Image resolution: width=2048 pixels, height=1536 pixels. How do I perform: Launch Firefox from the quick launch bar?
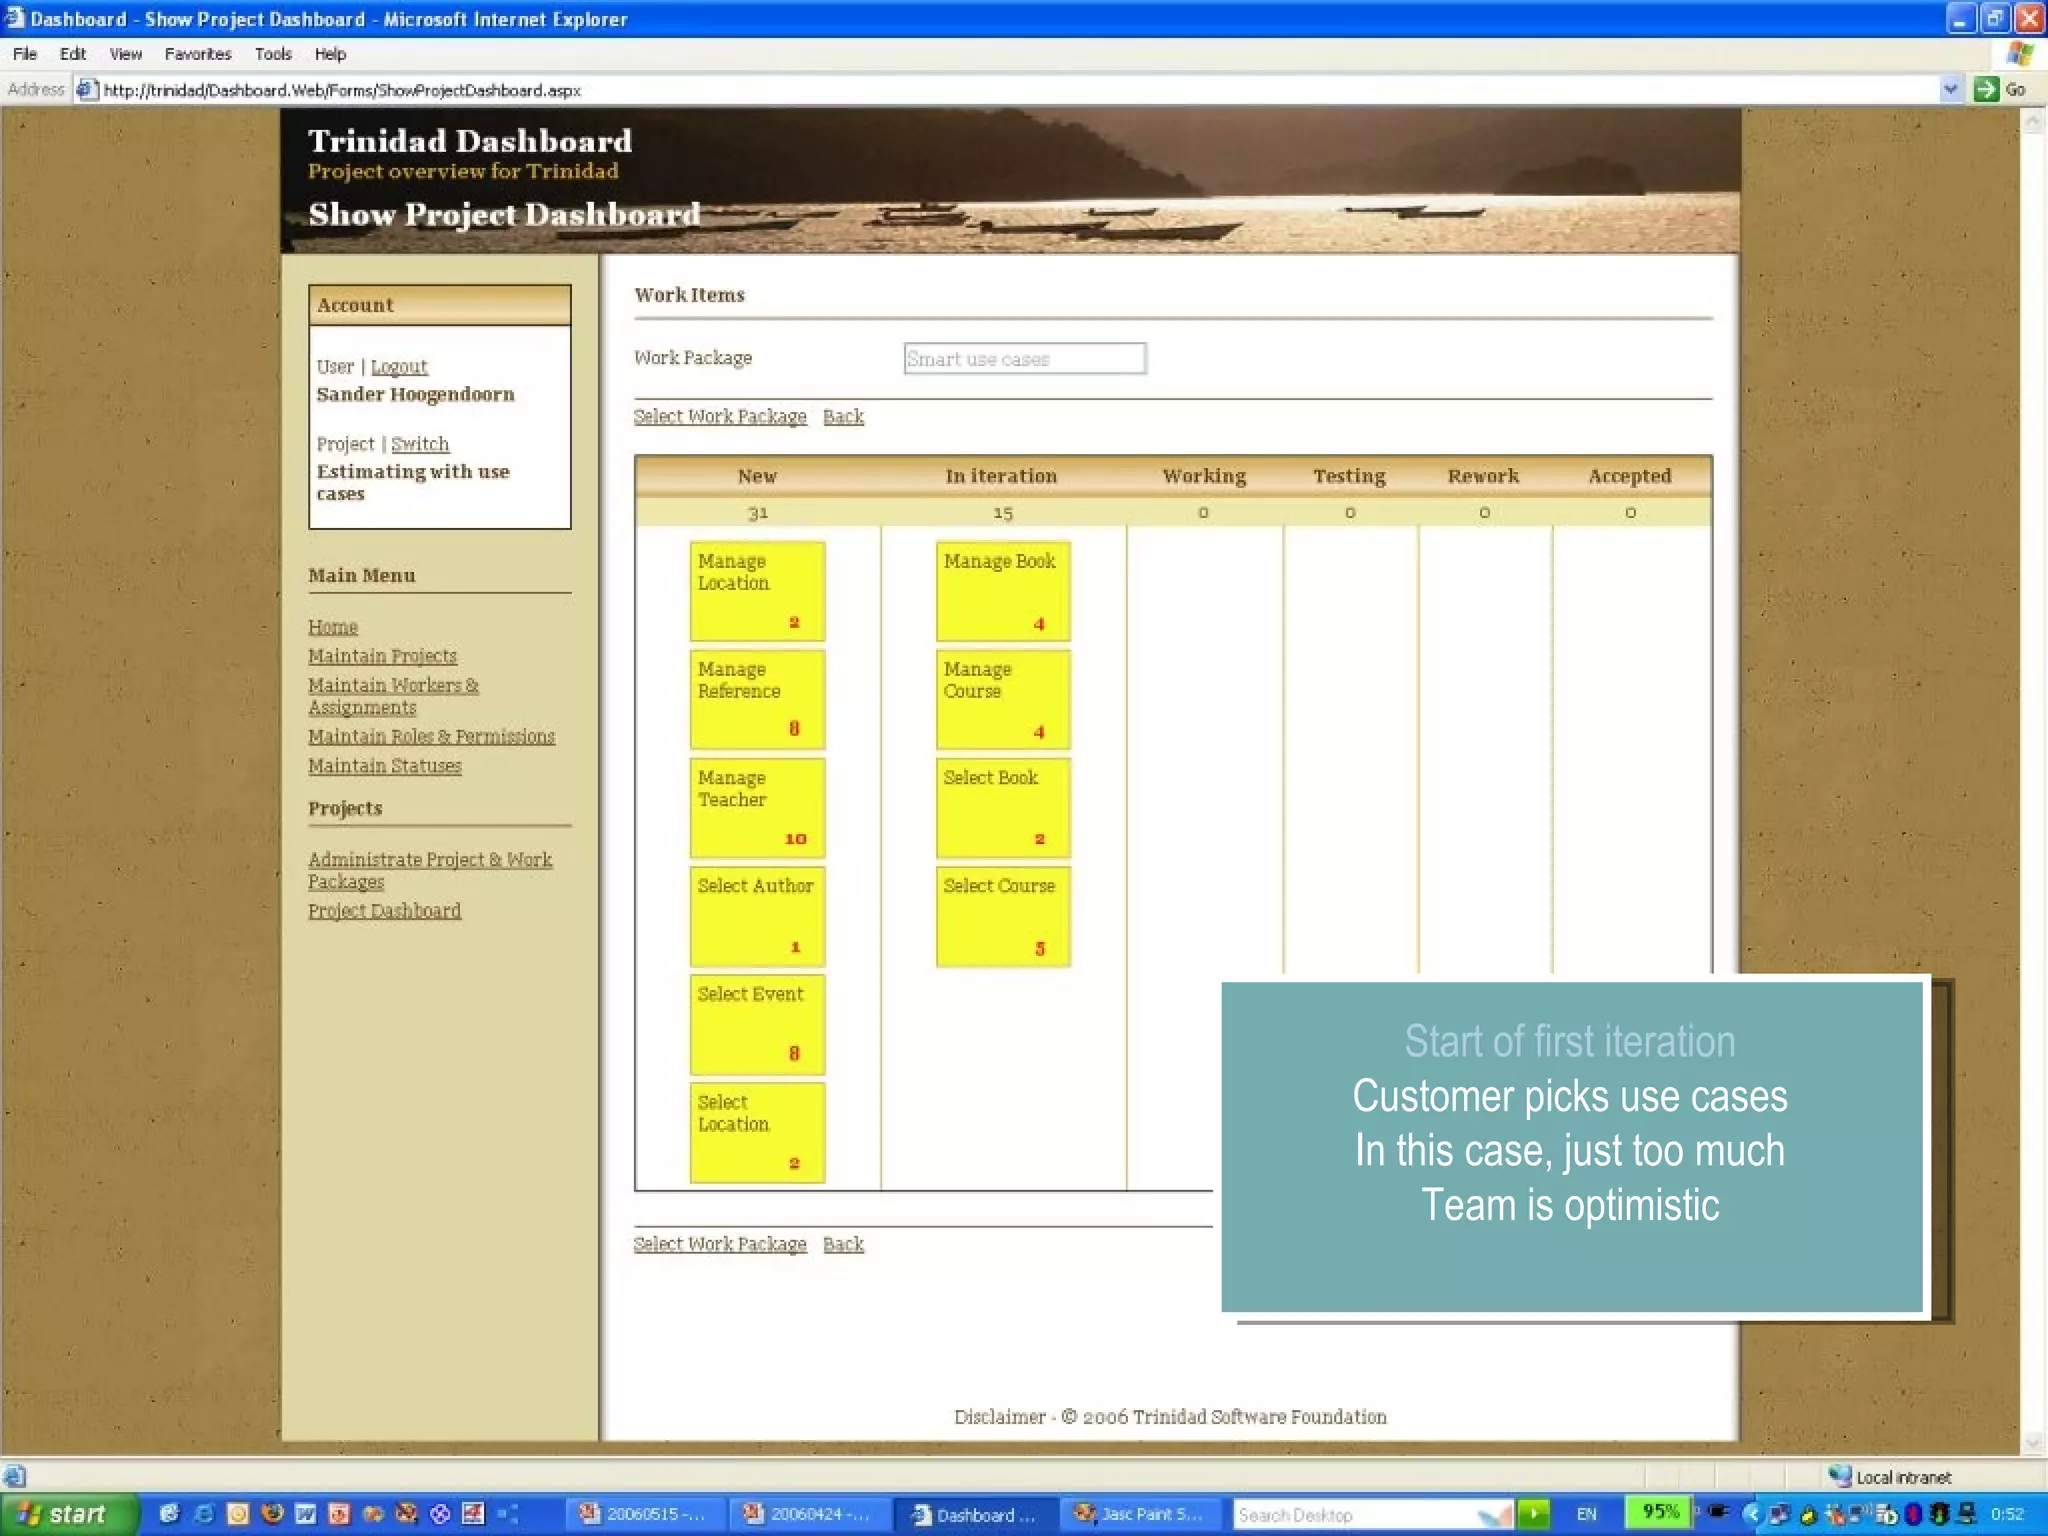[272, 1513]
